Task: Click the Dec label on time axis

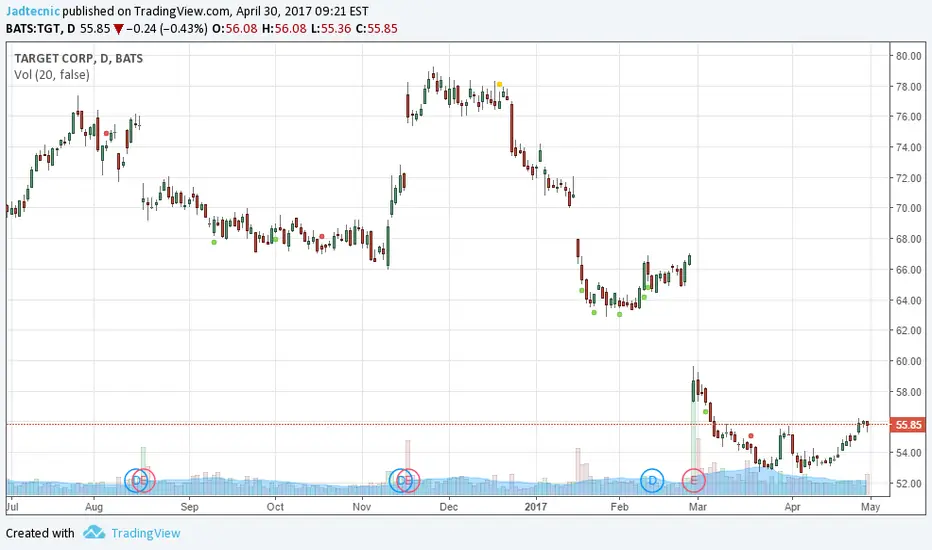Action: click(x=449, y=507)
